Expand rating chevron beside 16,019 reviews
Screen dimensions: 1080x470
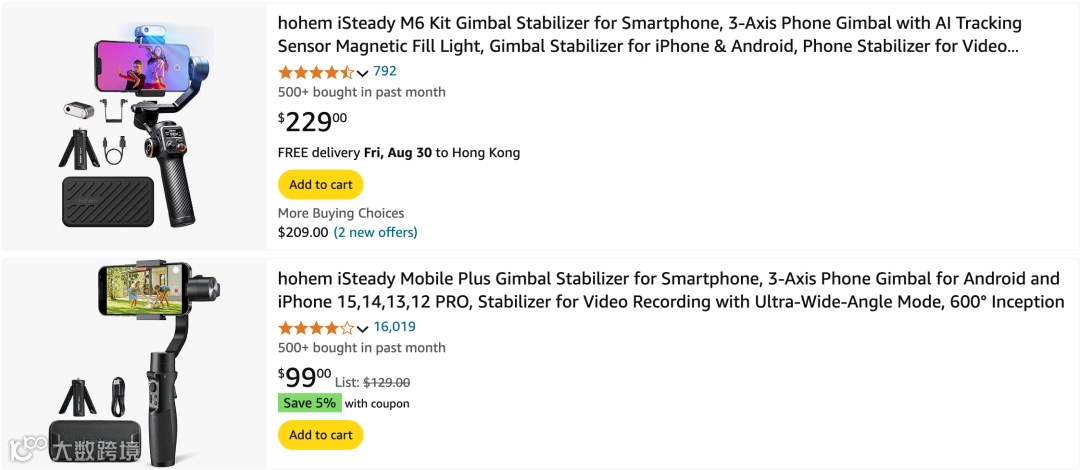pyautogui.click(x=362, y=329)
